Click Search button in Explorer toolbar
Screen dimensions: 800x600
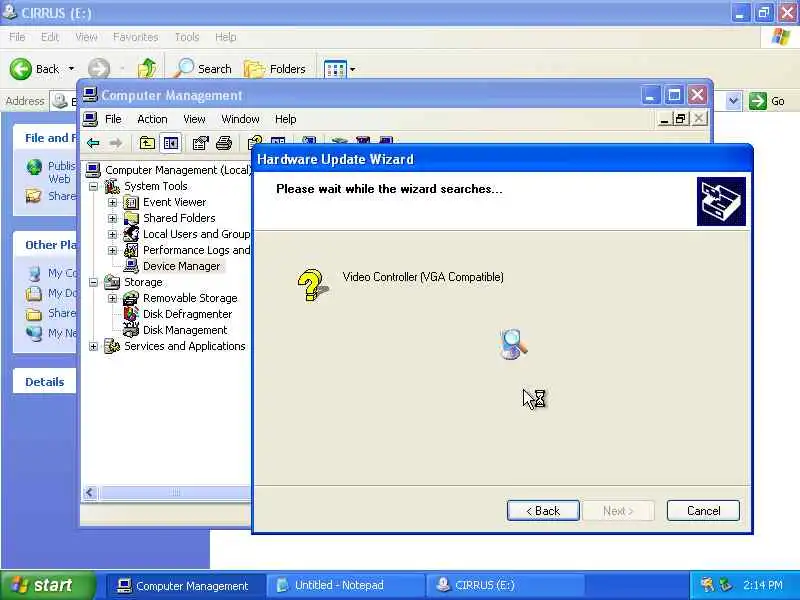[x=203, y=69]
